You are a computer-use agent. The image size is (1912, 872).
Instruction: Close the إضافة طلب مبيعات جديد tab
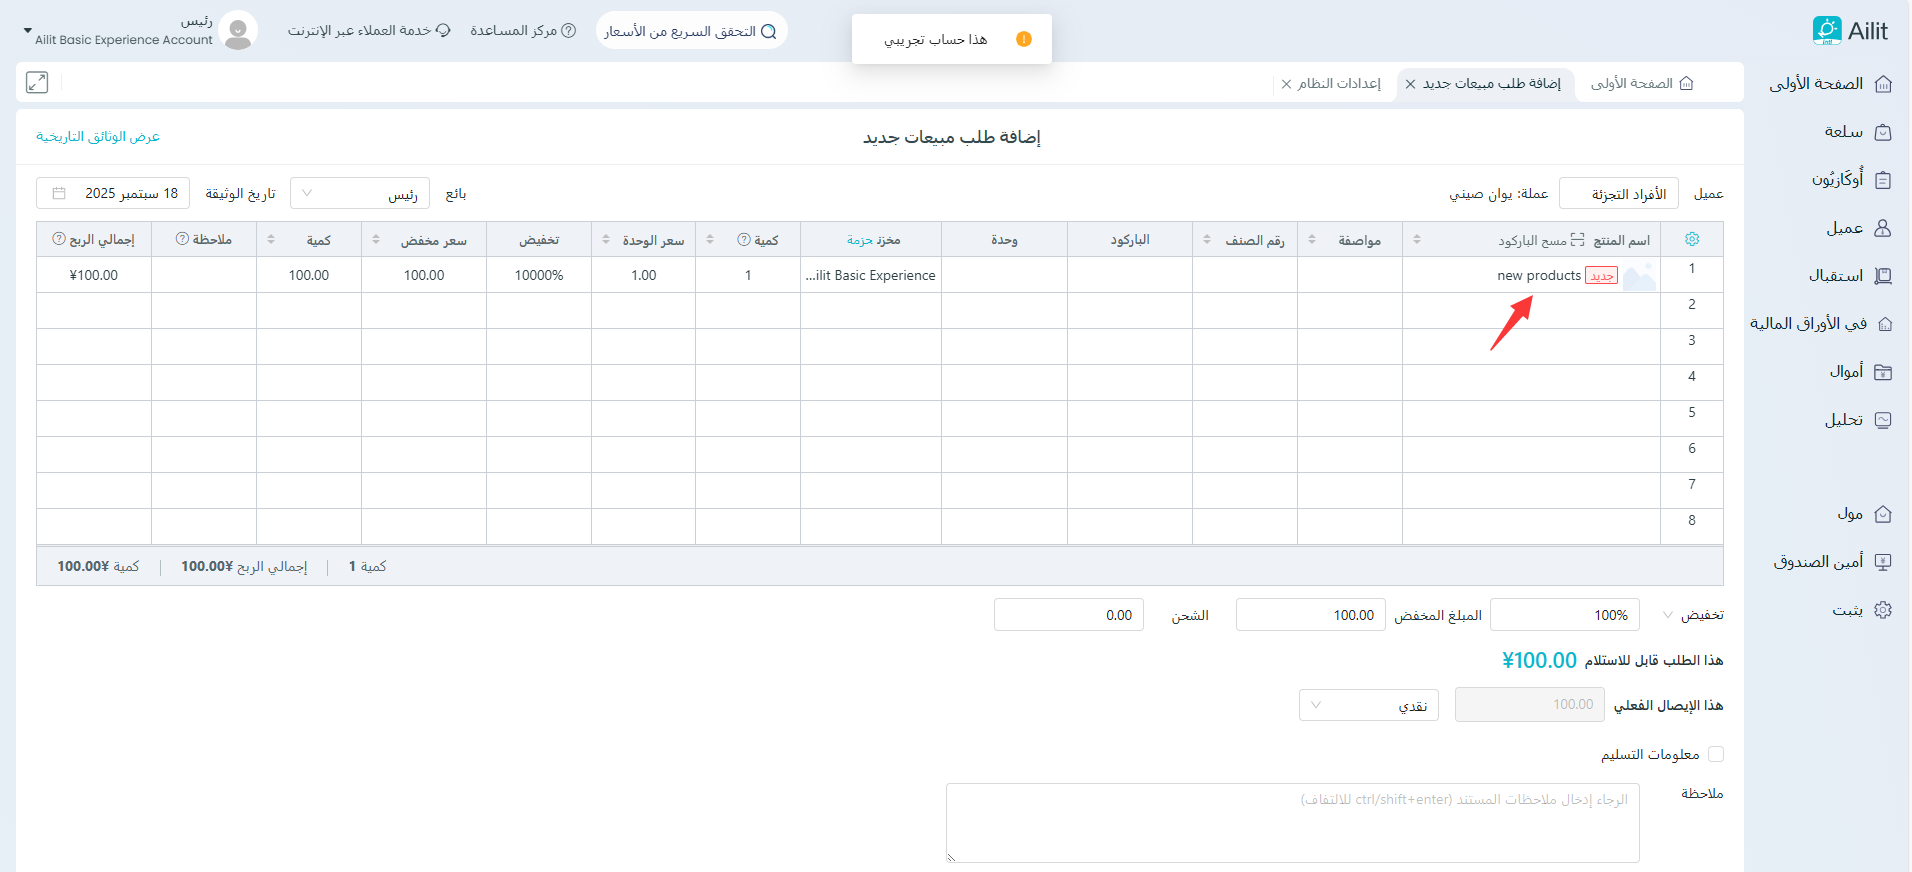click(x=1410, y=84)
